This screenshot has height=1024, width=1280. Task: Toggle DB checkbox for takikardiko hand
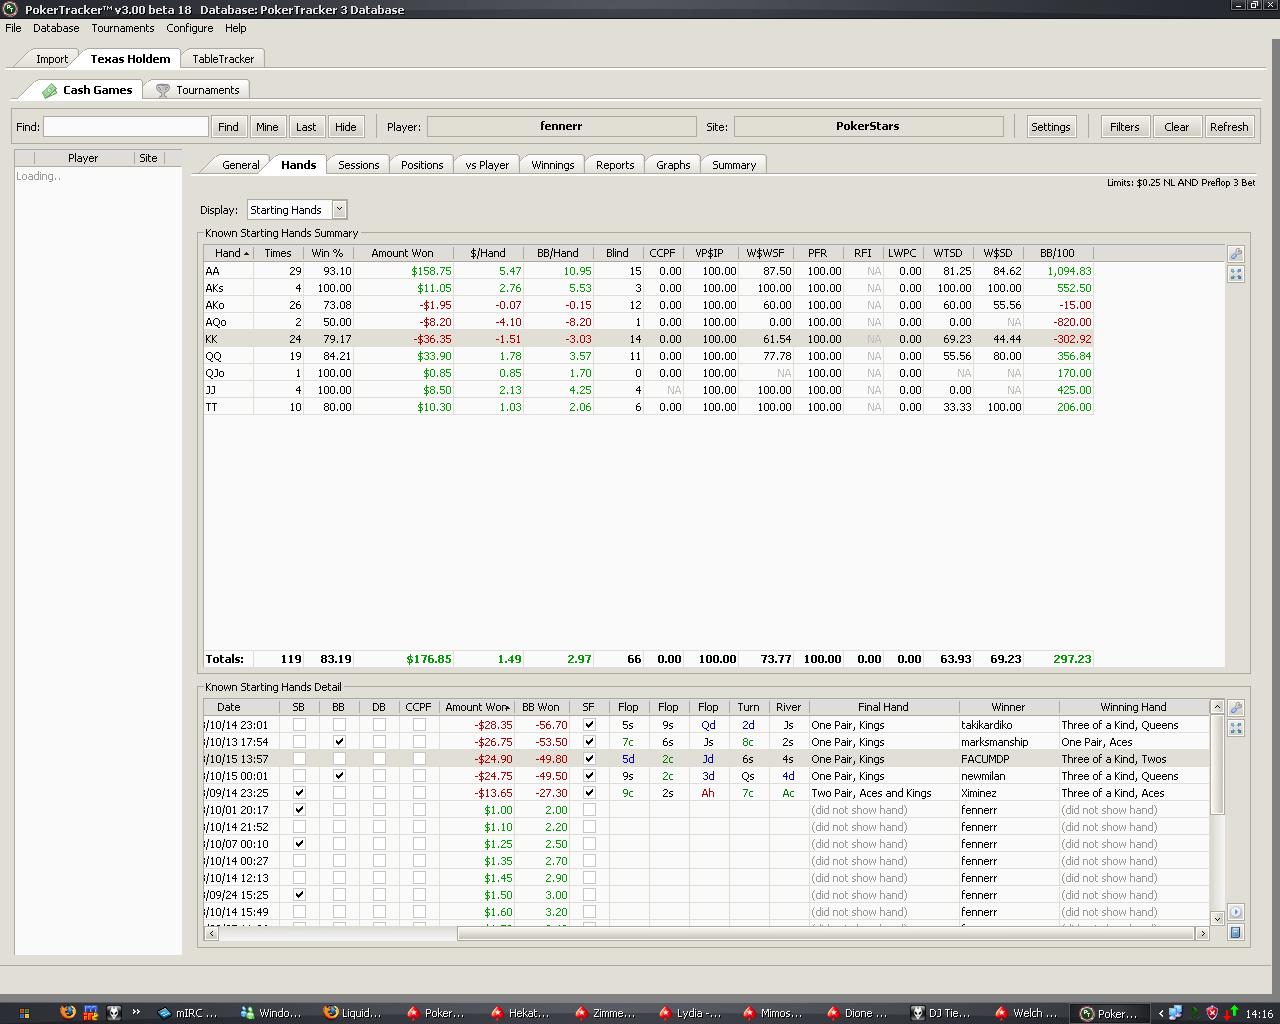pyautogui.click(x=379, y=725)
